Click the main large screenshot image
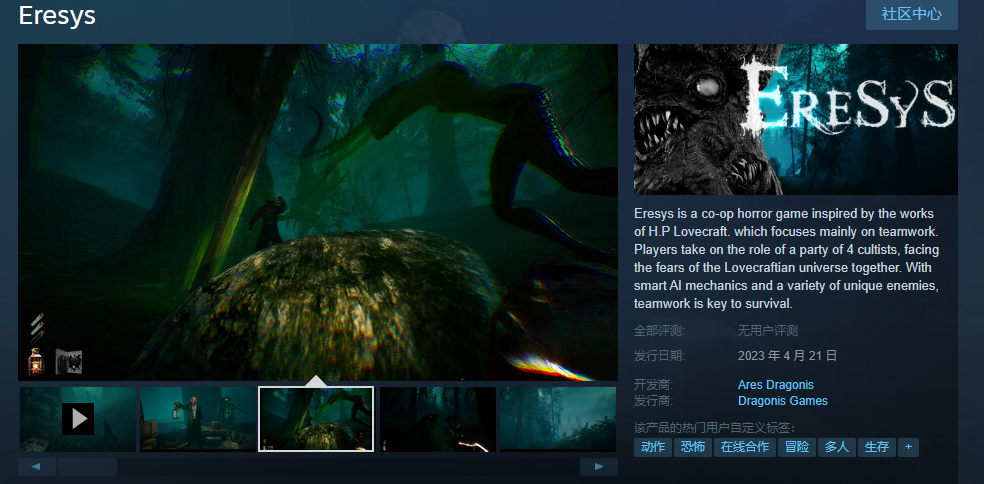The width and height of the screenshot is (984, 484). (x=317, y=212)
